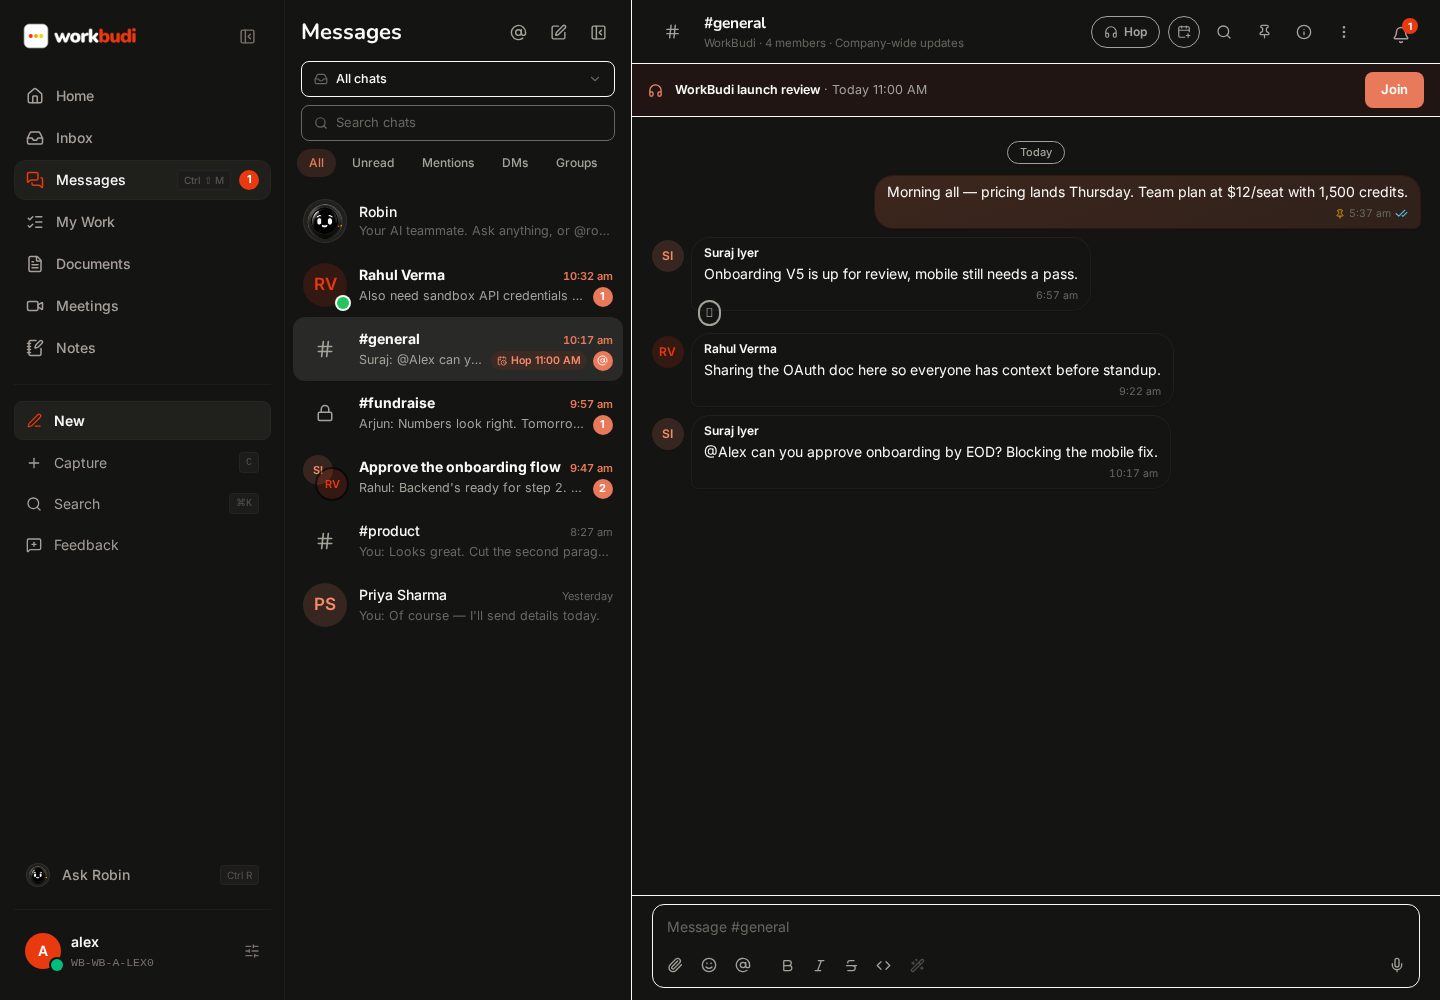Select the Mentions filter tab
This screenshot has height=1000, width=1440.
pos(448,163)
